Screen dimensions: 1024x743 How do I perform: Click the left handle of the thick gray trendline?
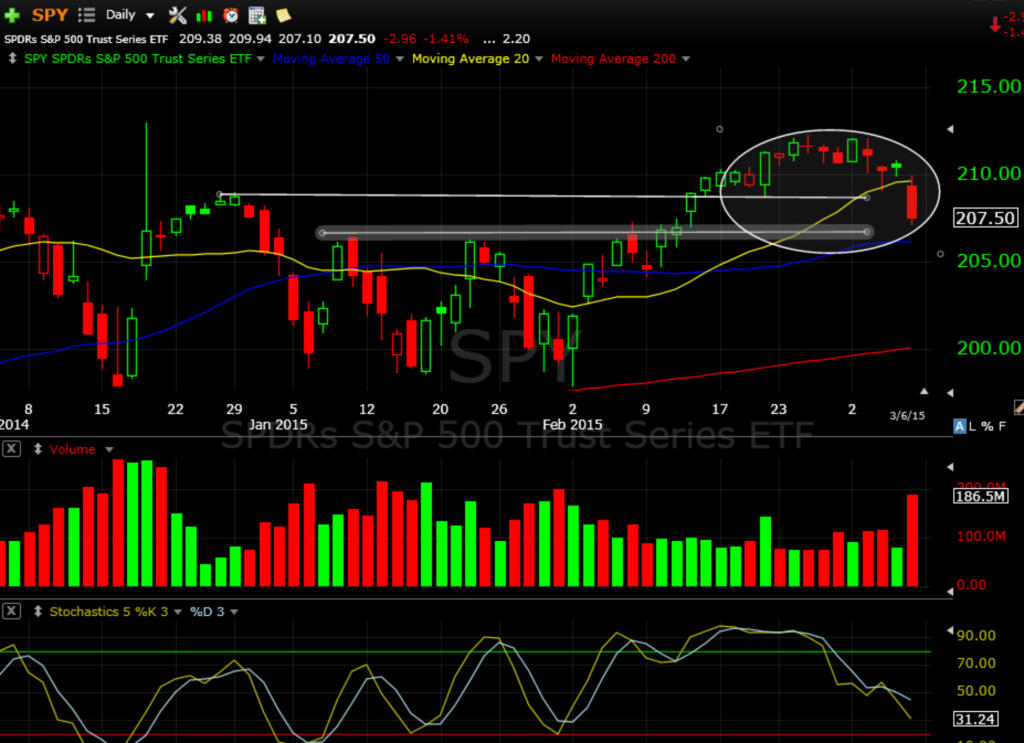point(323,232)
